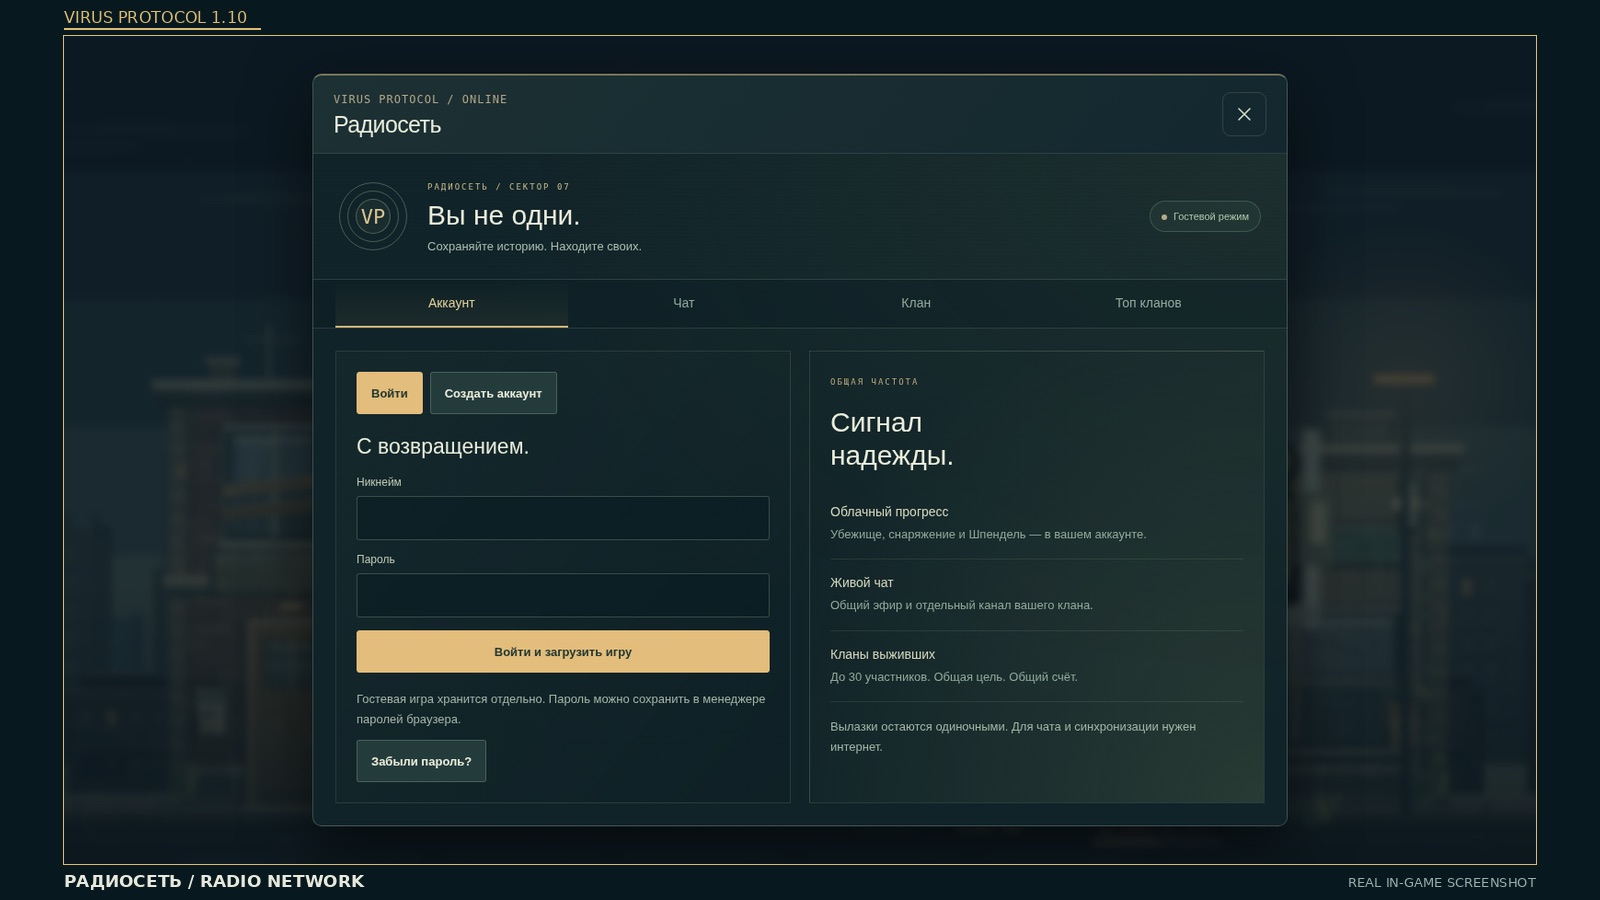Click the Убежище, снаряжение и Шпендель description
The image size is (1600, 900).
[x=988, y=534]
